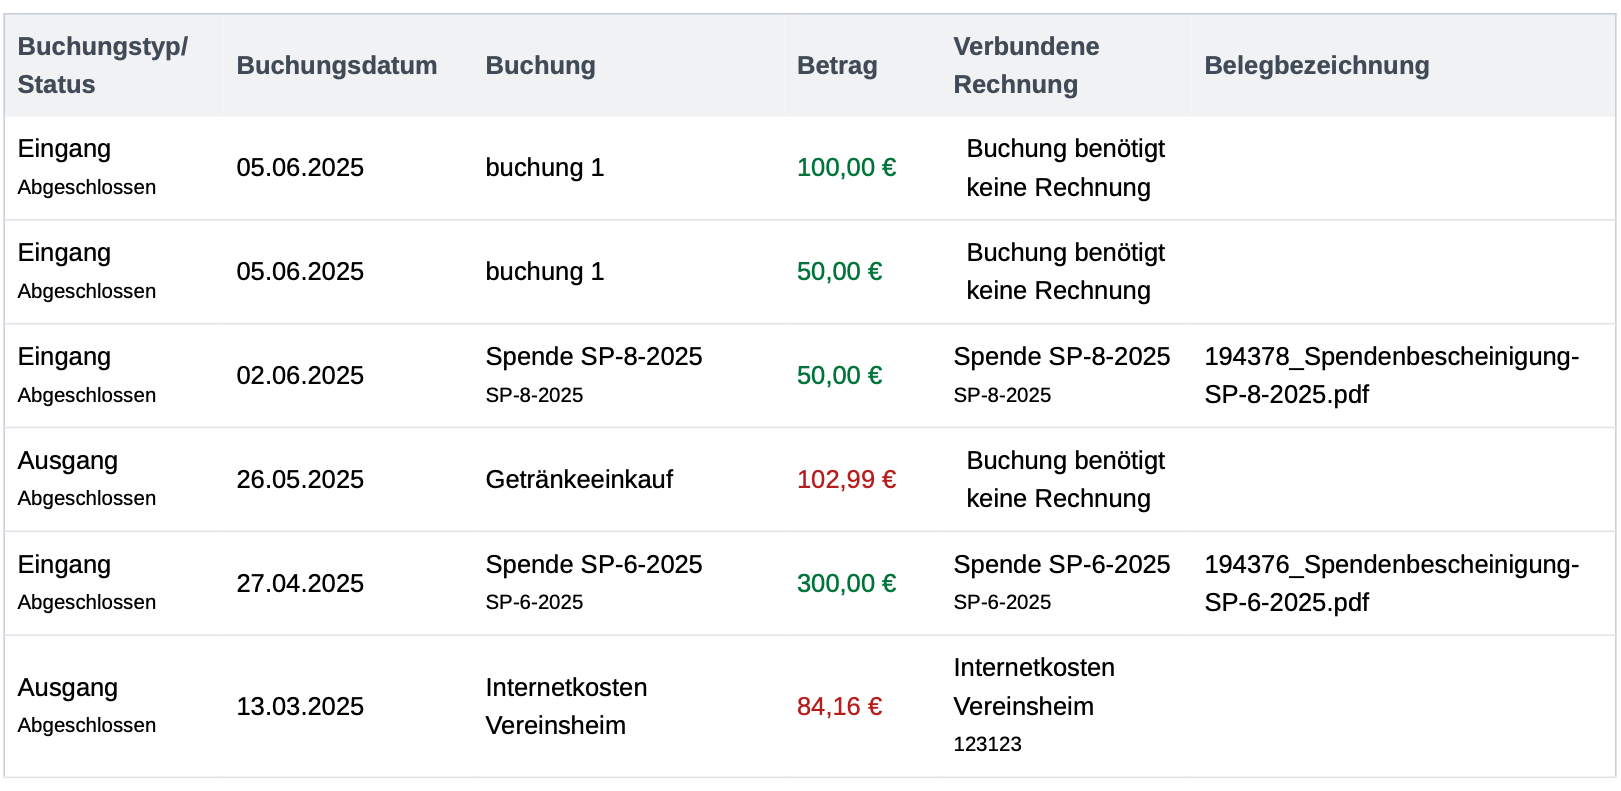
Task: Click the Spende SP-6-2025 booking title
Action: coord(594,565)
